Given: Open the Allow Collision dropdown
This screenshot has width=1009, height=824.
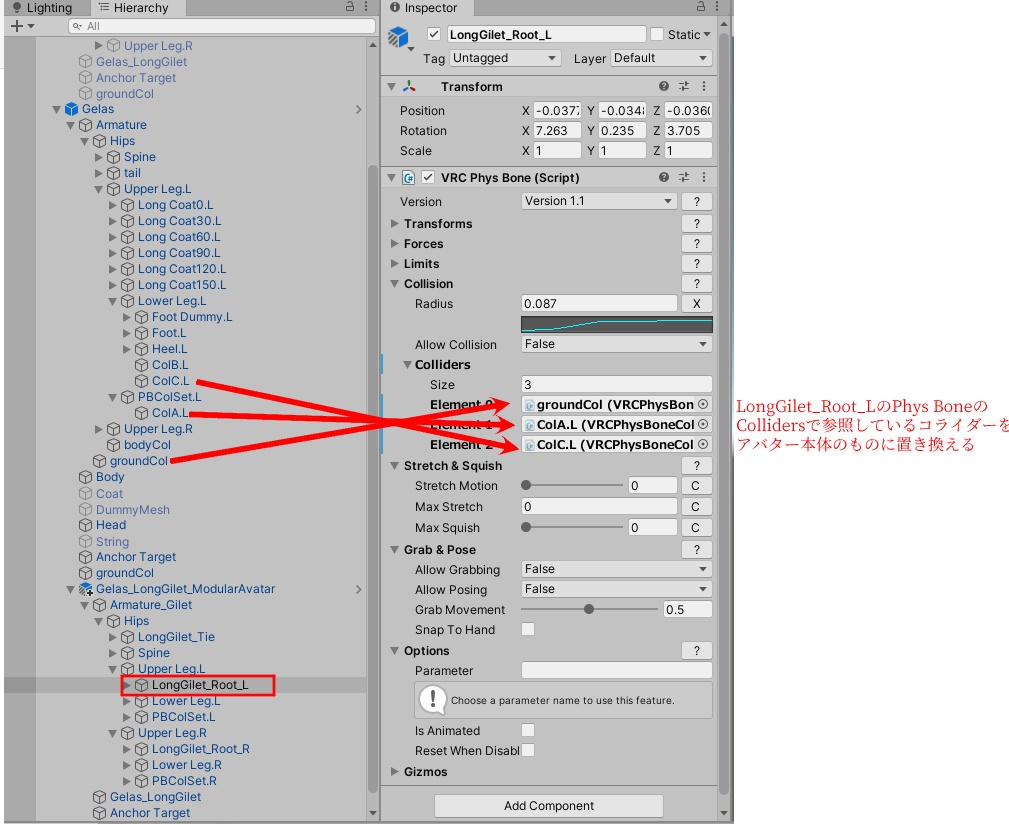Looking at the screenshot, I should tap(616, 344).
